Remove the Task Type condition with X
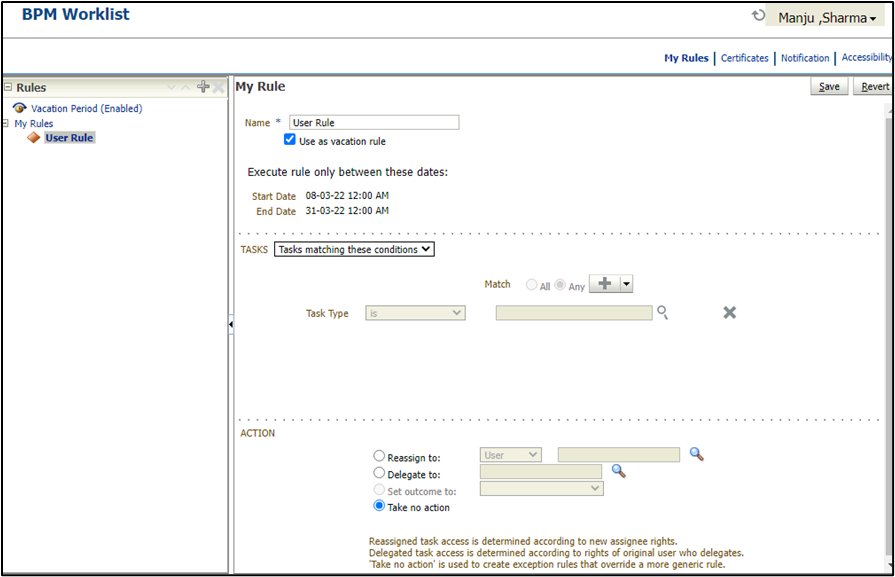Viewport: 895px width, 577px height. [x=729, y=312]
